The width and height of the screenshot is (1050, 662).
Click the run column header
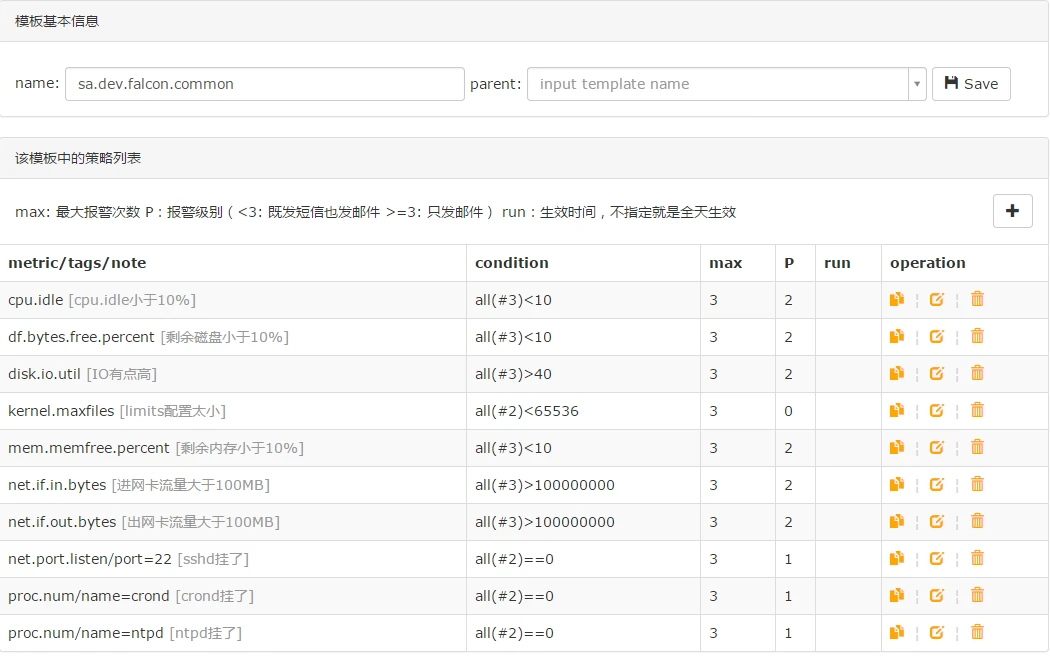point(837,263)
